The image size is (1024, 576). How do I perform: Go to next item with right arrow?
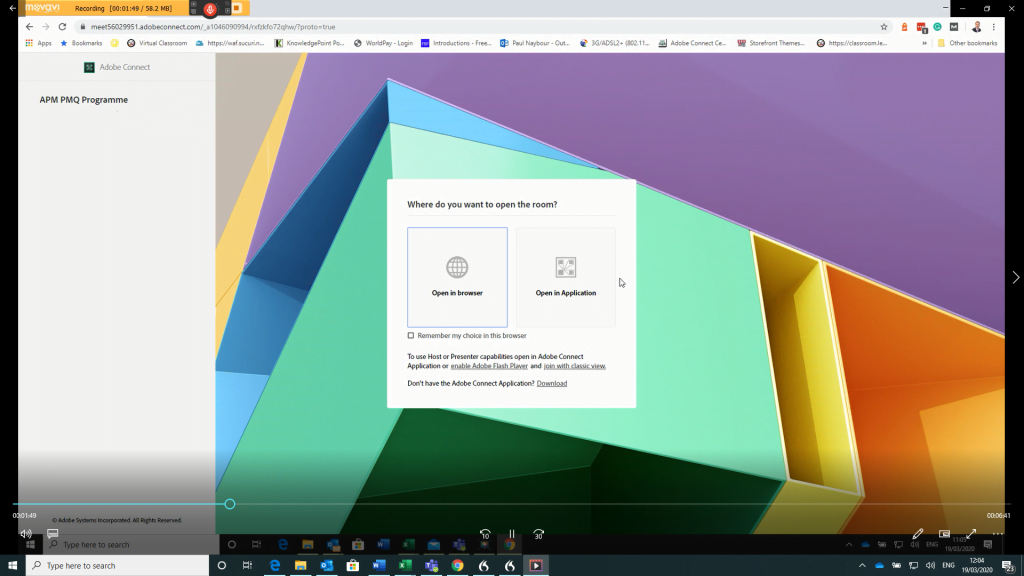(x=1015, y=277)
